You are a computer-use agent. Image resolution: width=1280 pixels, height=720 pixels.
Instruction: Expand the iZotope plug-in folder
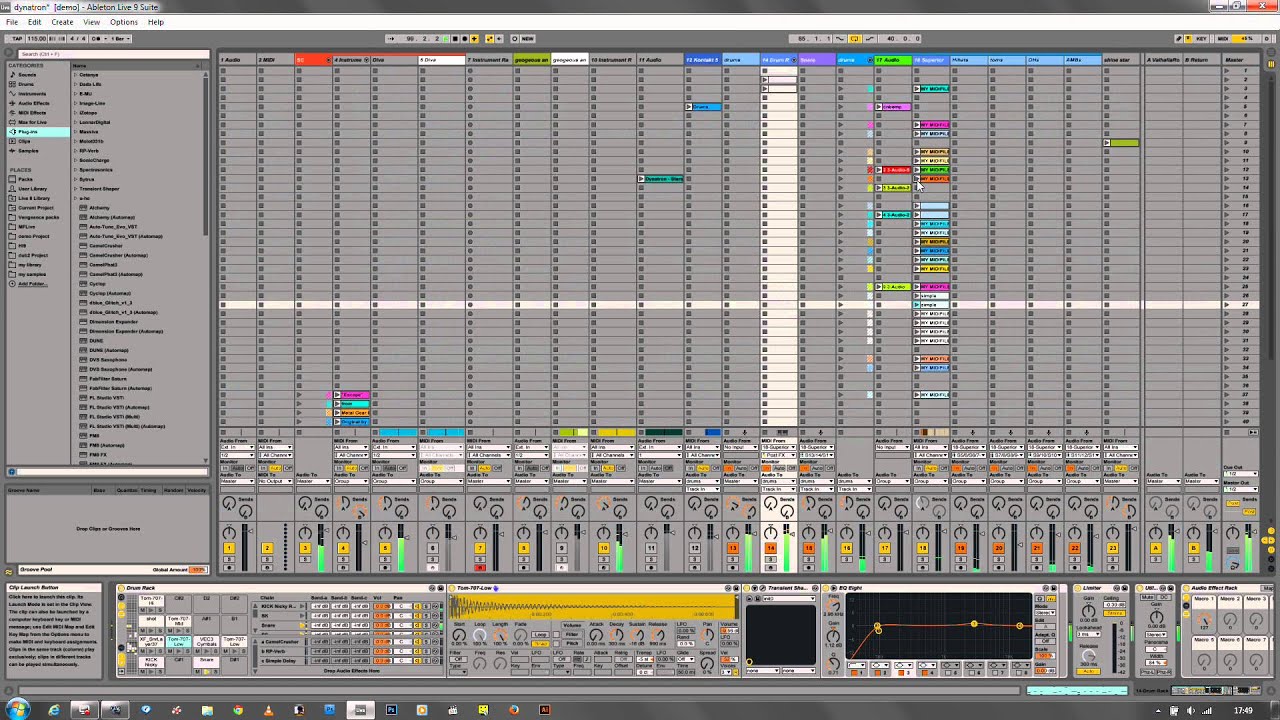[76, 113]
